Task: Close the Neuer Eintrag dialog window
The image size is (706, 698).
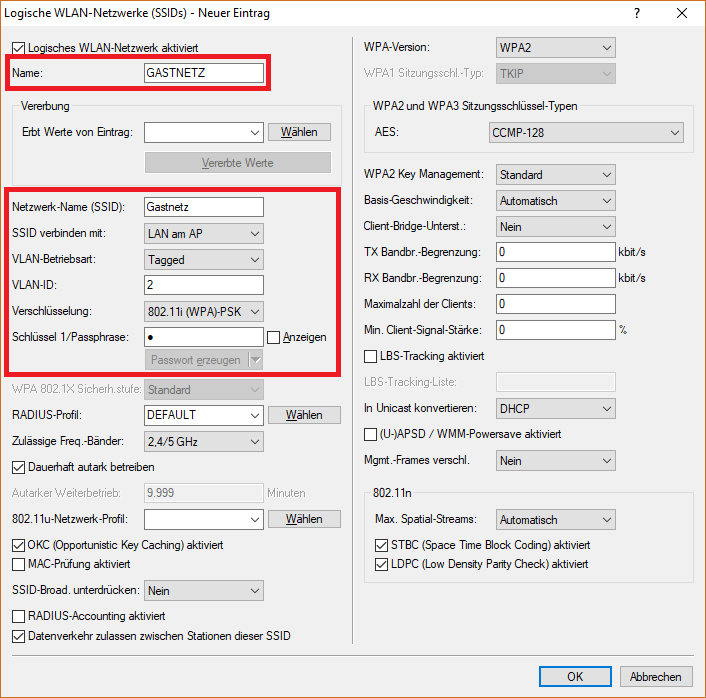Action: point(682,13)
